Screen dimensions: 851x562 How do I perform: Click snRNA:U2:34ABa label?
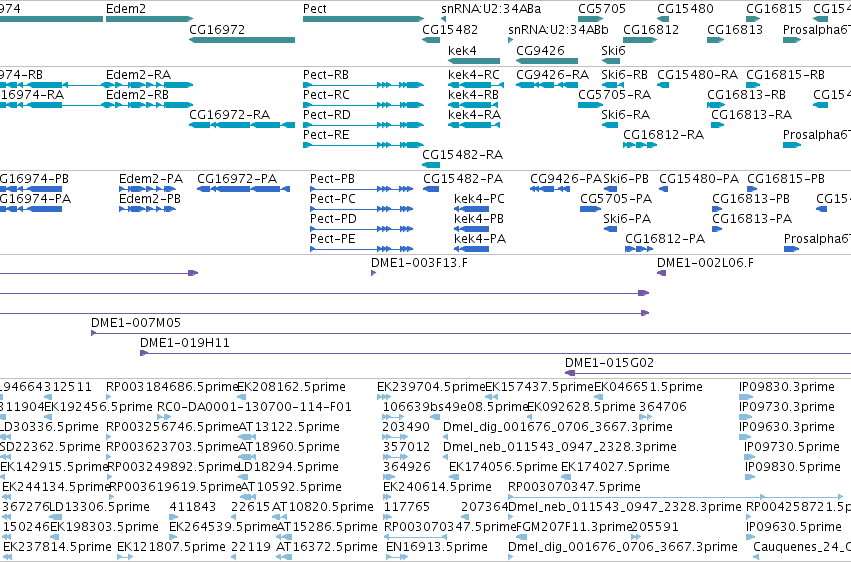tap(491, 9)
